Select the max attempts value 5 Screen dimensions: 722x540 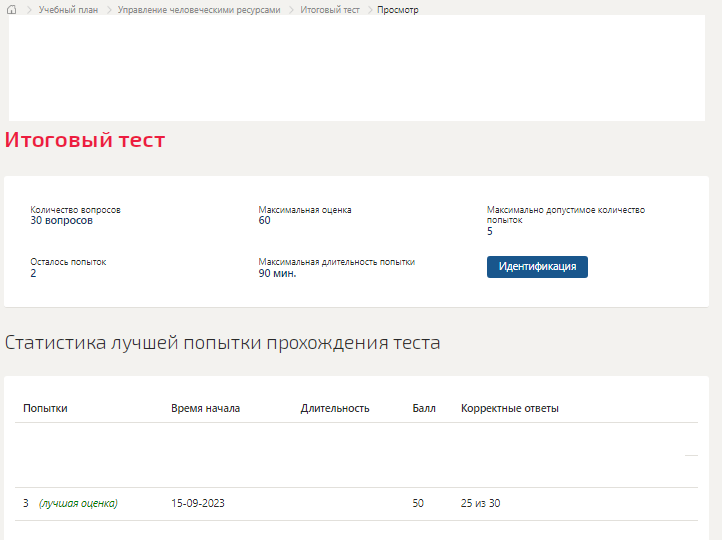click(490, 231)
